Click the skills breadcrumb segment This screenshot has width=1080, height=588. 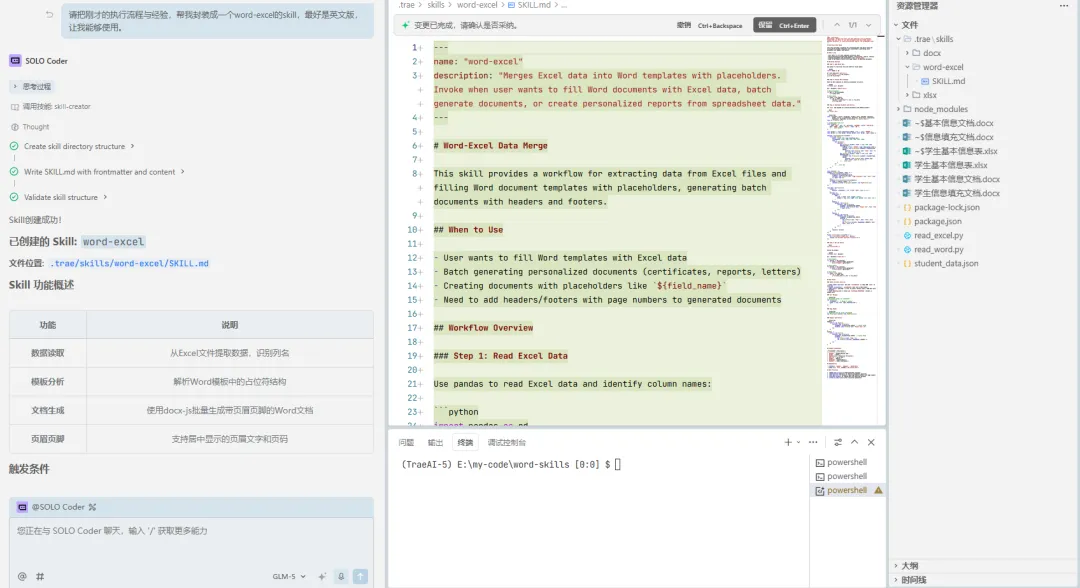[435, 5]
